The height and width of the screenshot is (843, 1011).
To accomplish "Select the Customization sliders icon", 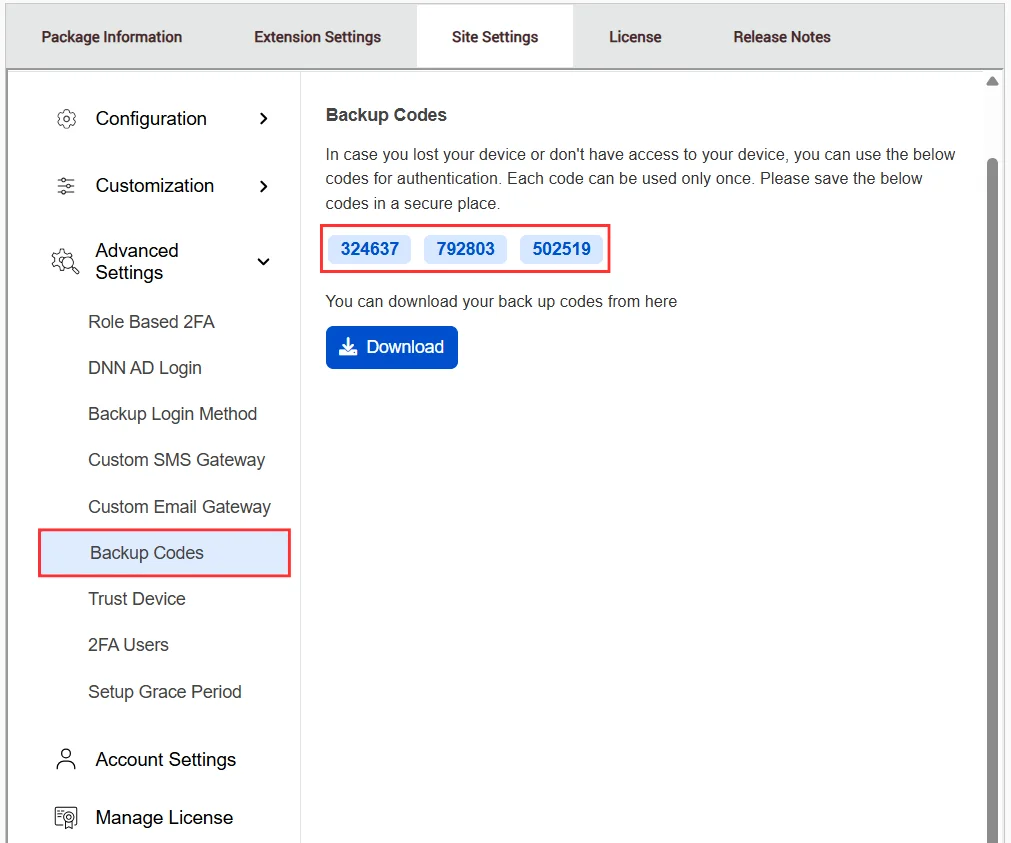I will point(66,186).
